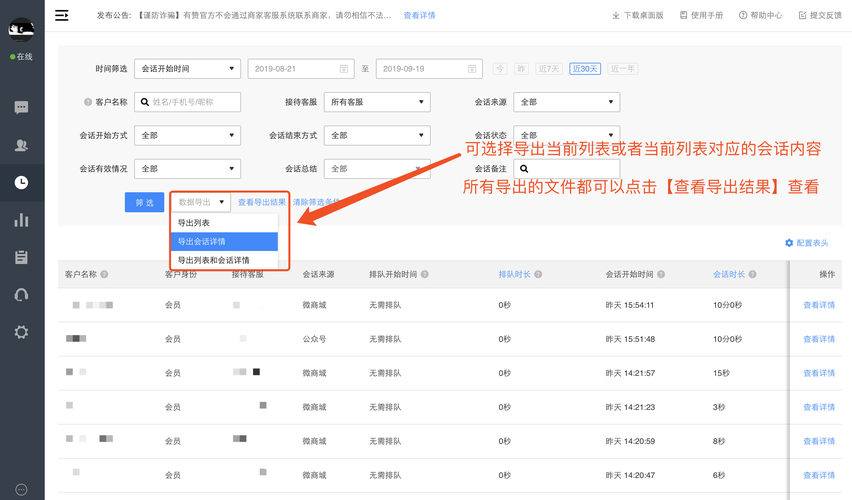Open the history clock sidebar icon

coord(21,183)
